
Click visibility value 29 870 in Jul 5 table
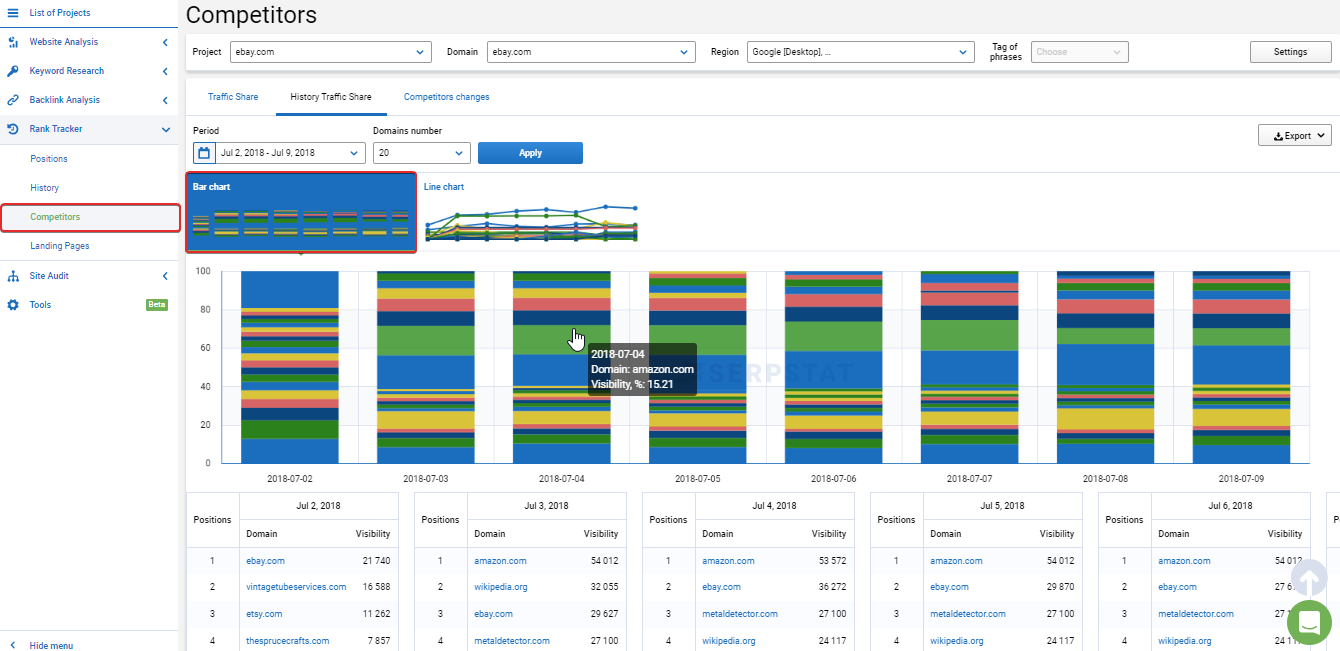click(x=1059, y=587)
